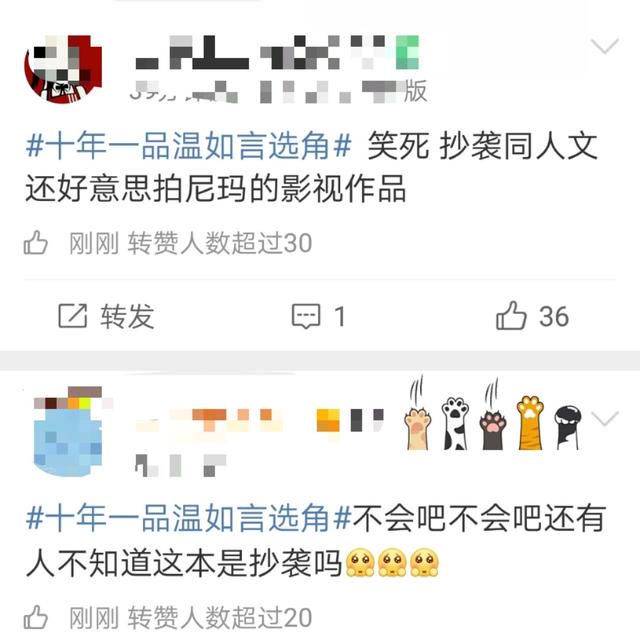Expand options chevron on the second post
The width and height of the screenshot is (640, 638).
(x=605, y=419)
